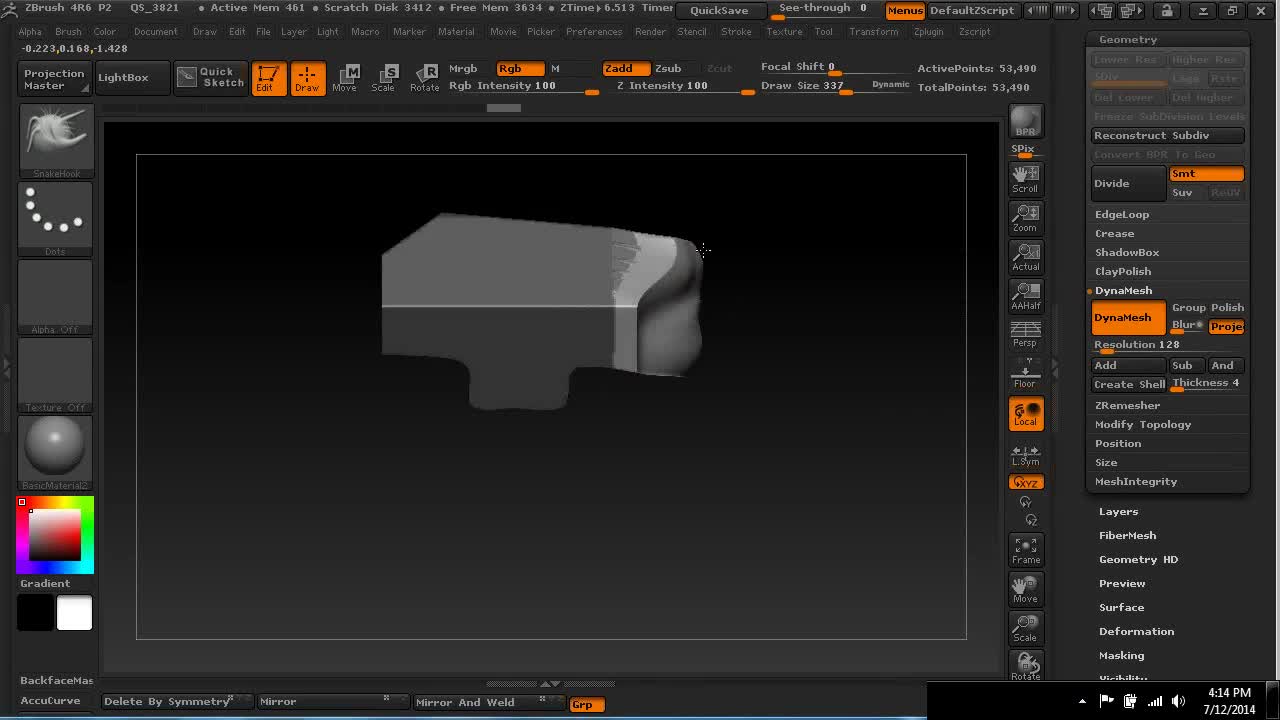
Task: Toggle the Floor grid button
Action: click(1026, 374)
